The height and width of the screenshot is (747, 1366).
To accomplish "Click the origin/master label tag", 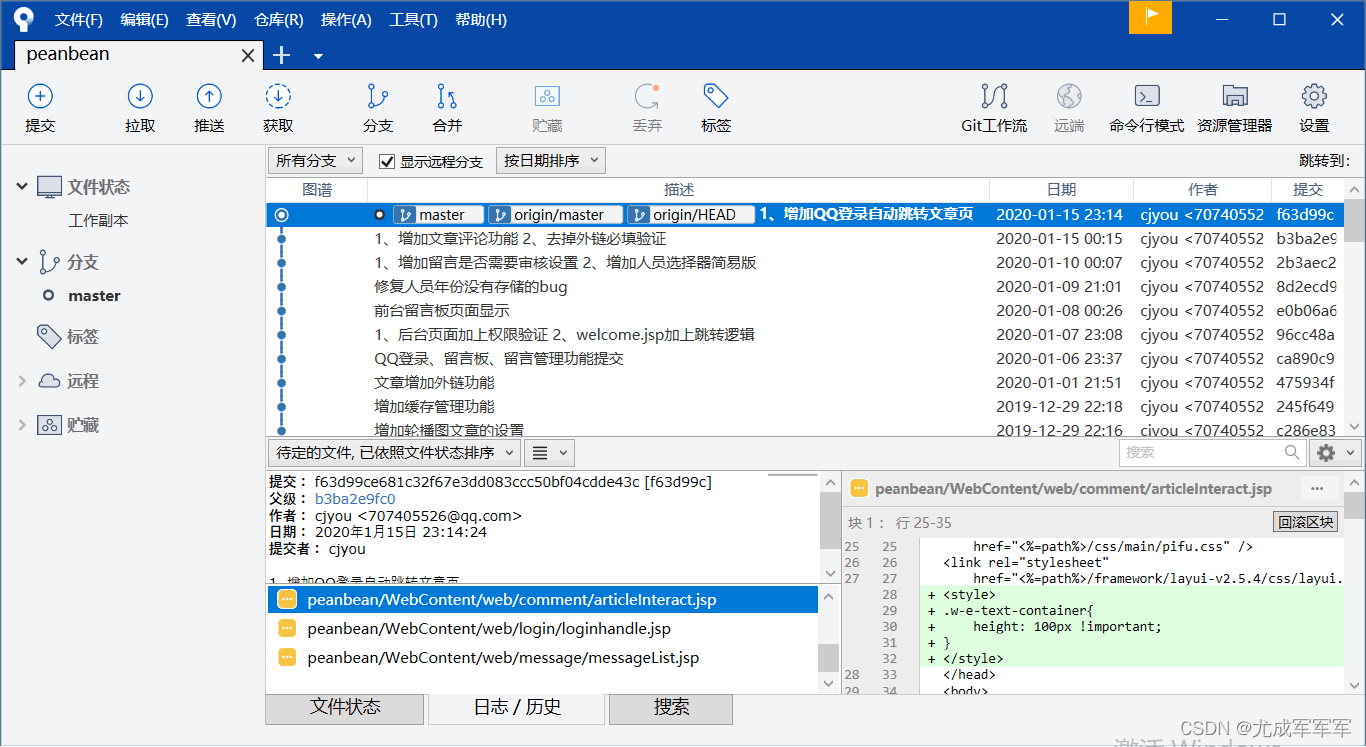I will (555, 215).
